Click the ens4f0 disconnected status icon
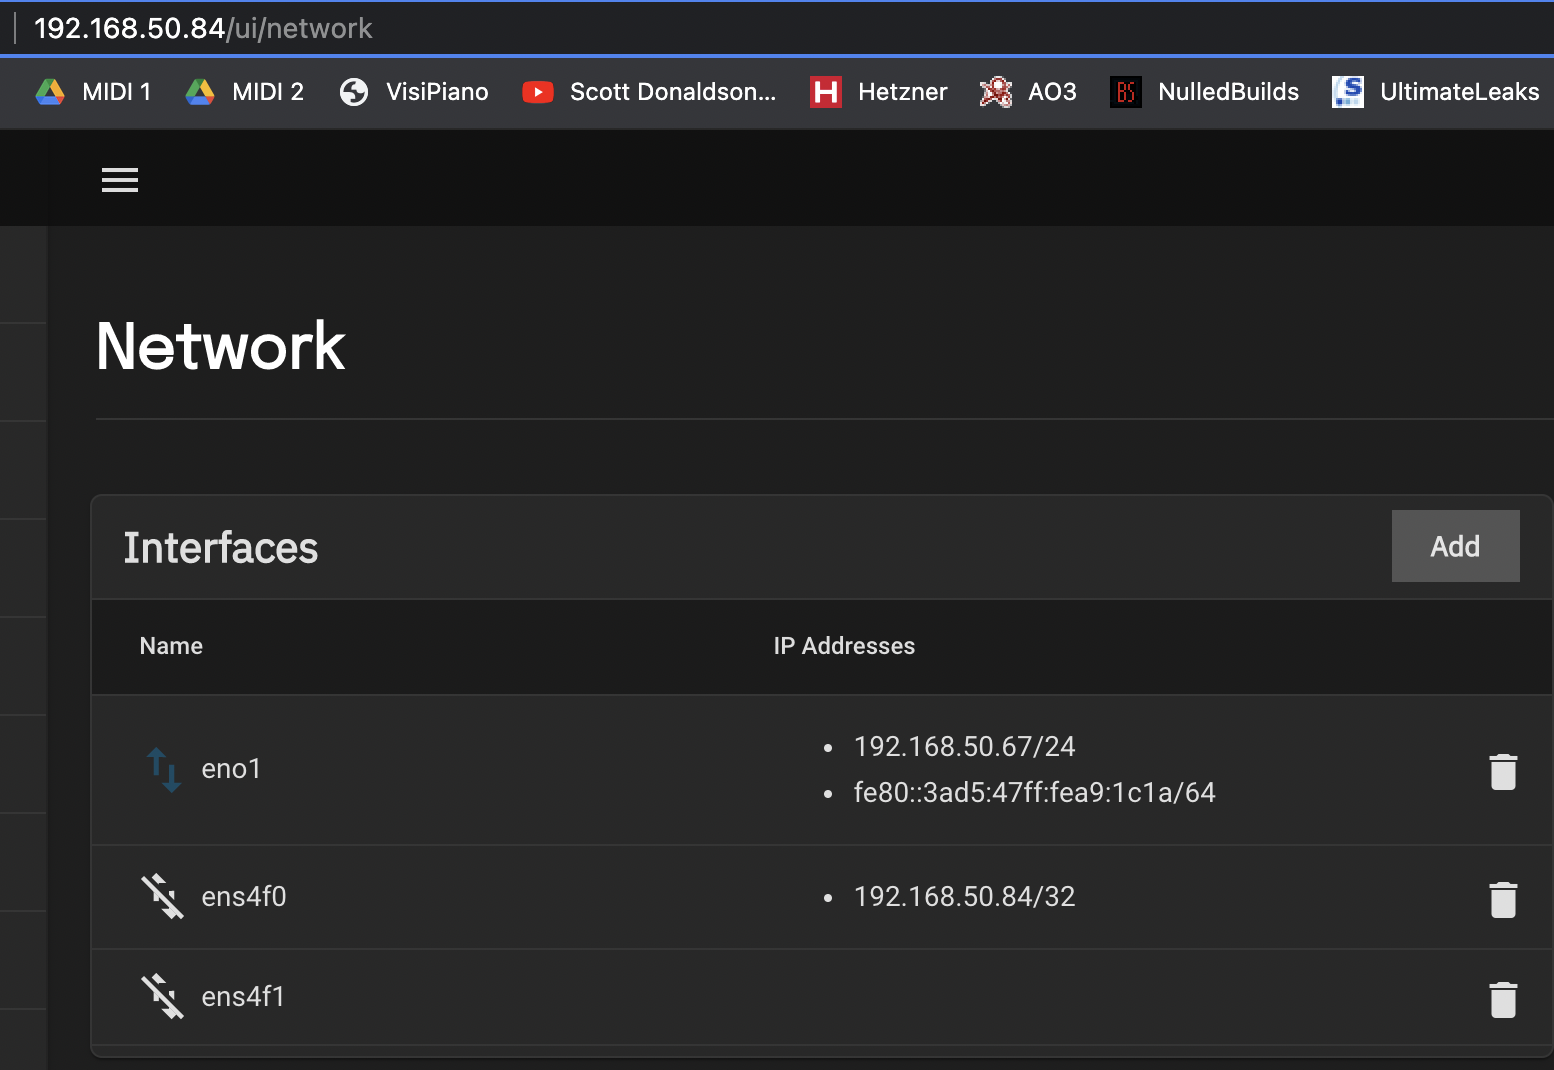This screenshot has height=1070, width=1554. [x=162, y=897]
